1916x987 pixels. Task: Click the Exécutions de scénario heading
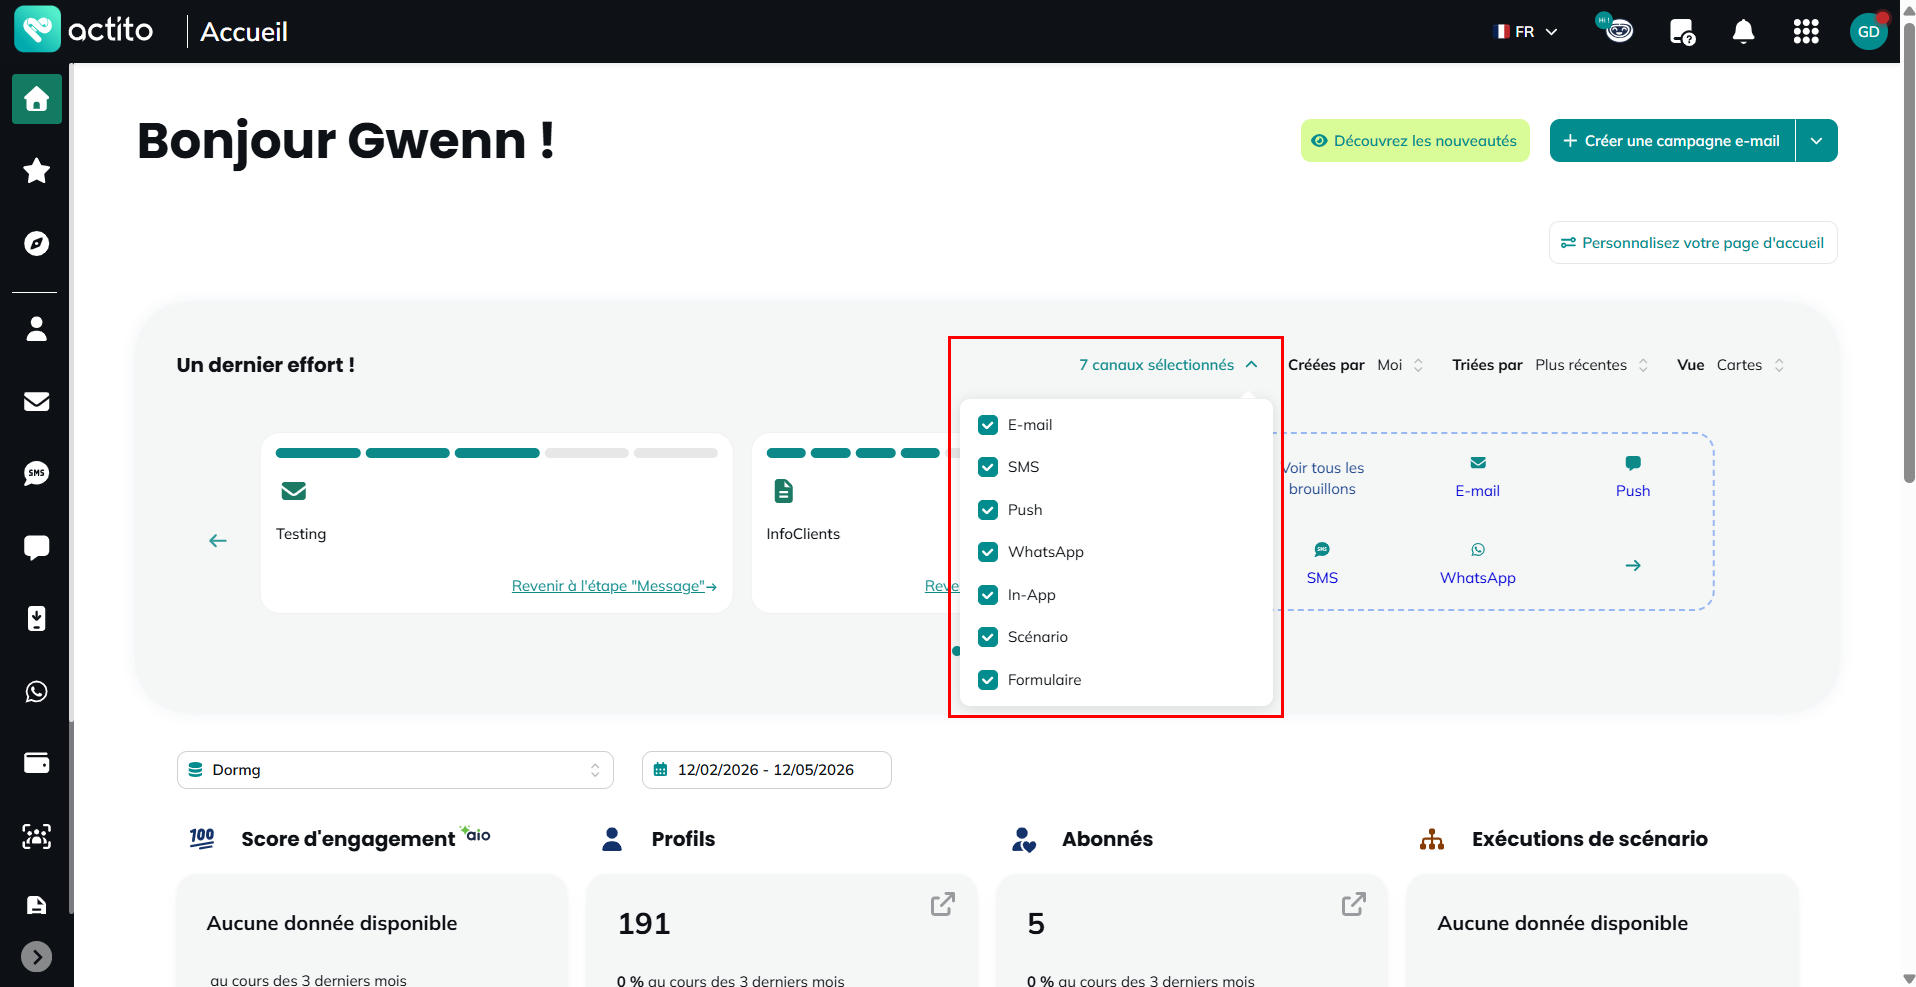coord(1589,839)
